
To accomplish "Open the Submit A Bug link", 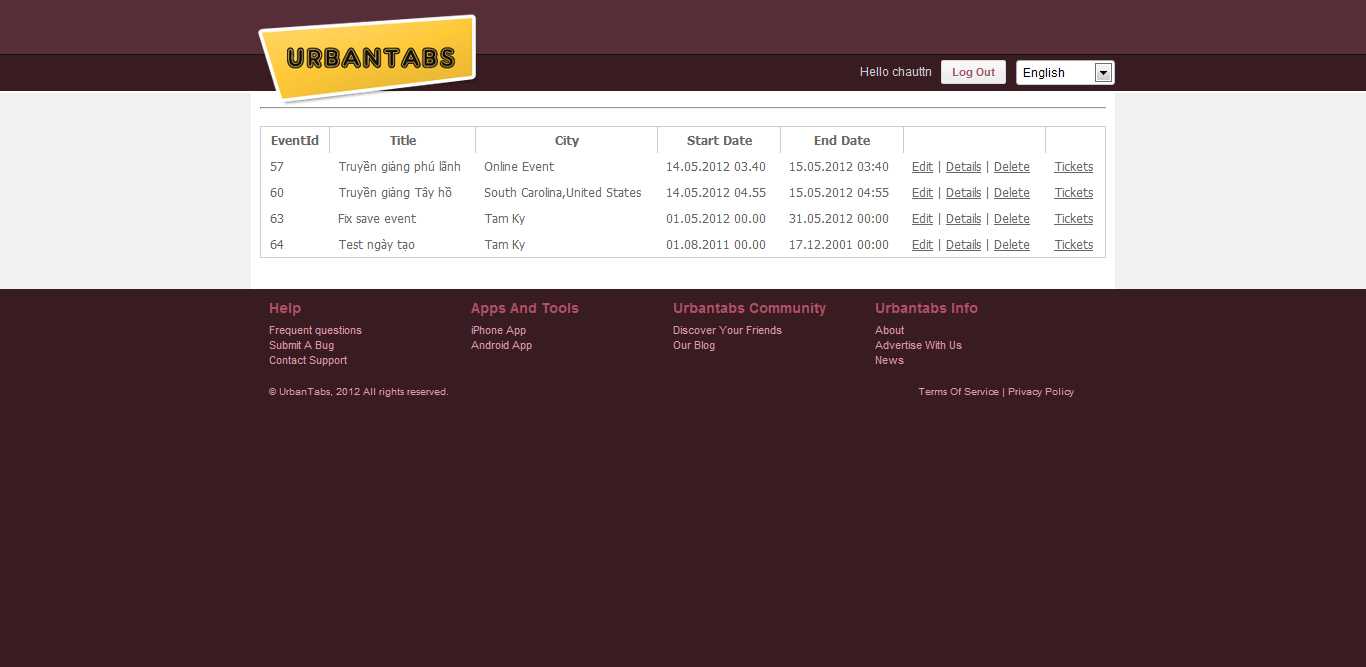I will click(x=301, y=345).
